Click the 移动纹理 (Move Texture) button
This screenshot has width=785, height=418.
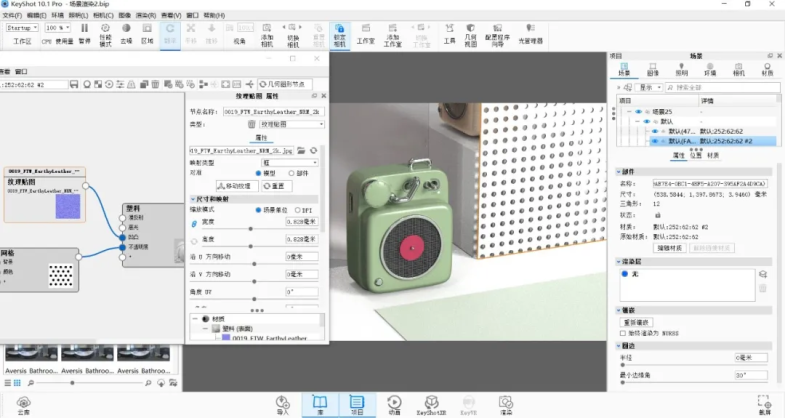point(237,186)
